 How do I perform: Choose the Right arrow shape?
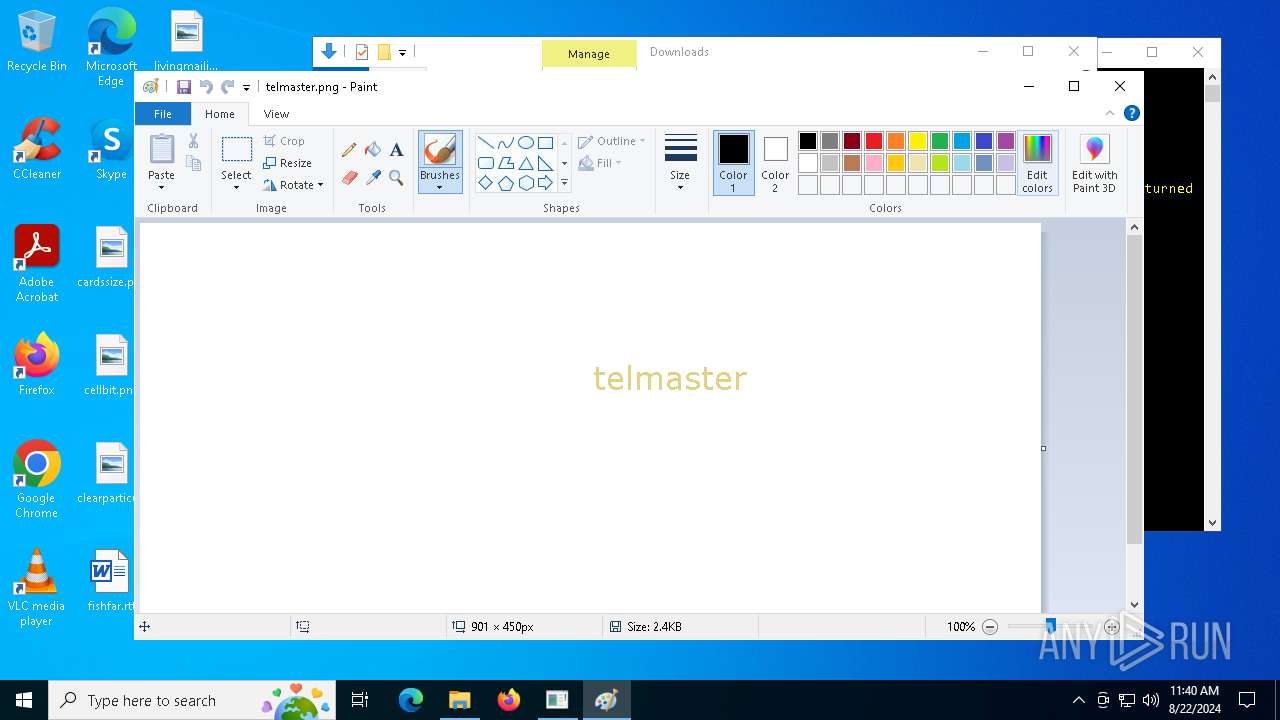click(545, 183)
